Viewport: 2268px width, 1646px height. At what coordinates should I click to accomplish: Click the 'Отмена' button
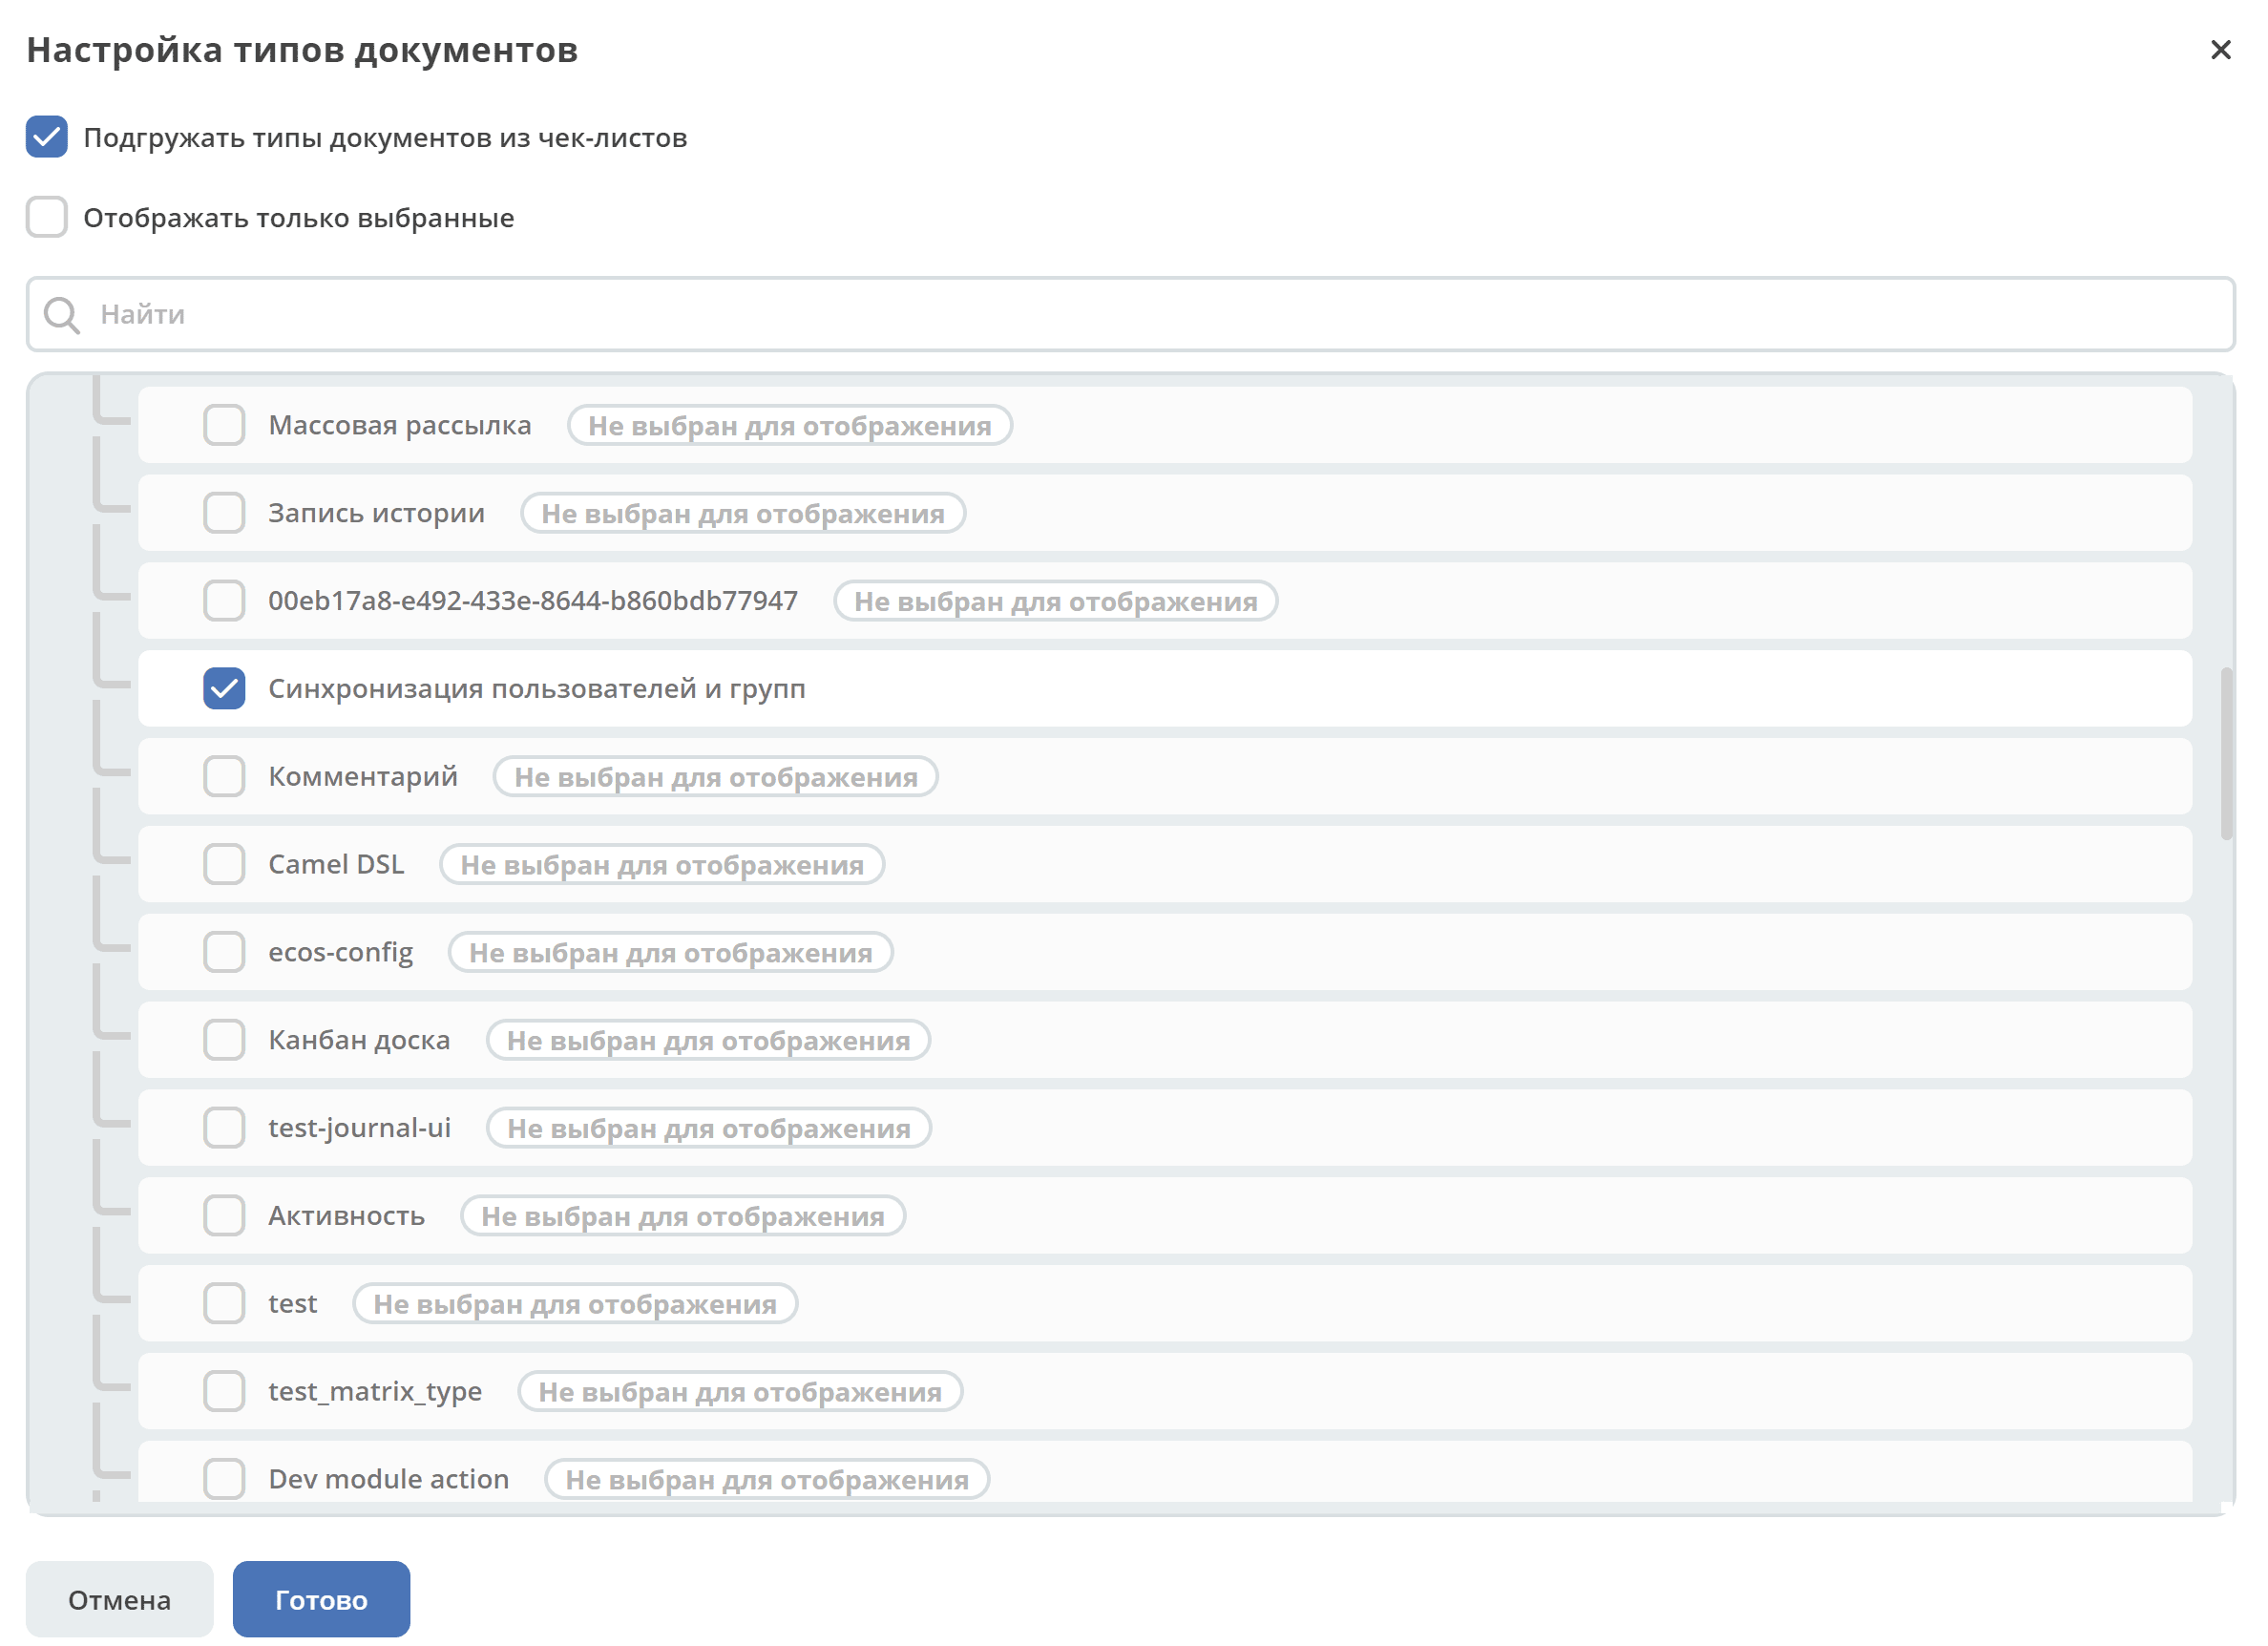pyautogui.click(x=119, y=1600)
